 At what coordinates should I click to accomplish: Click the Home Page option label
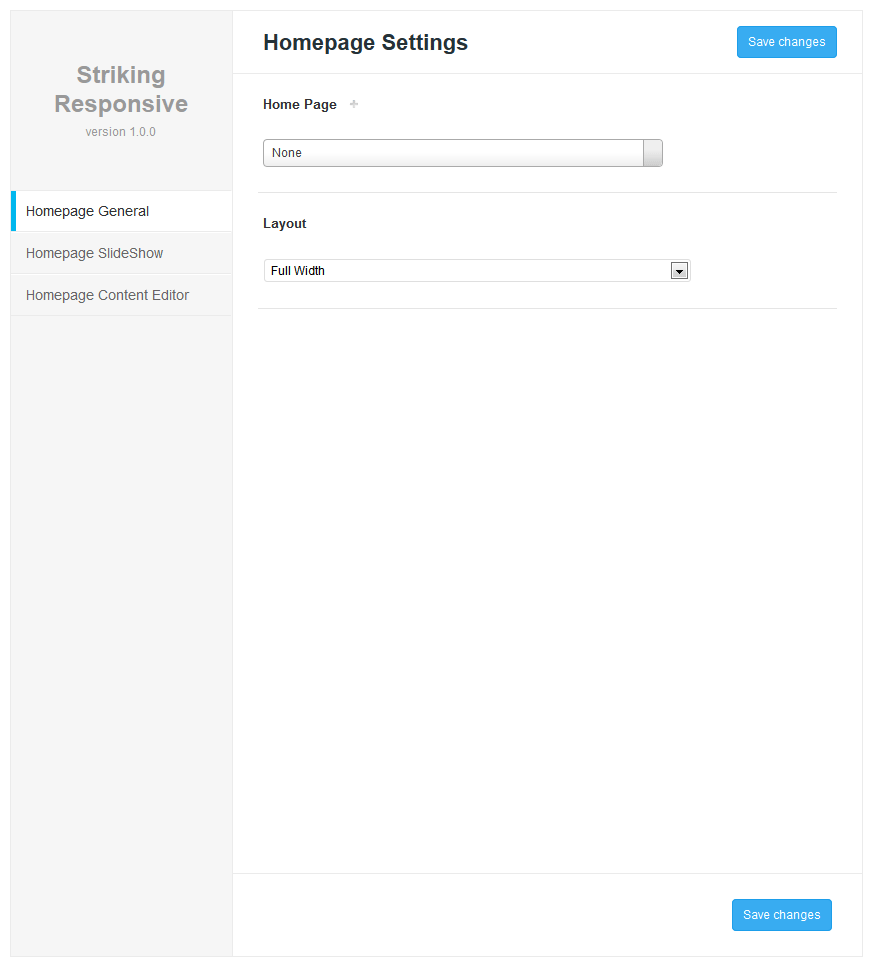tap(300, 104)
